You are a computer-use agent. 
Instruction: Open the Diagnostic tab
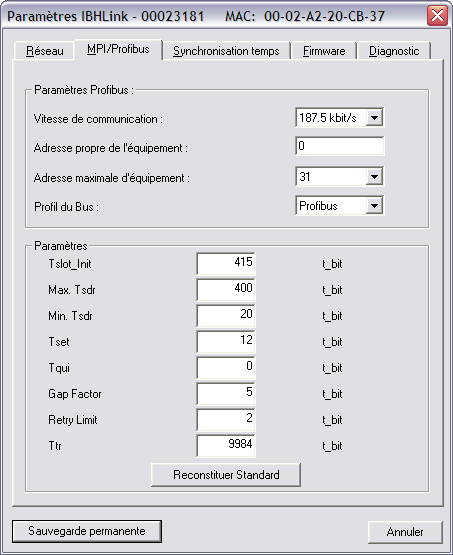click(x=394, y=51)
